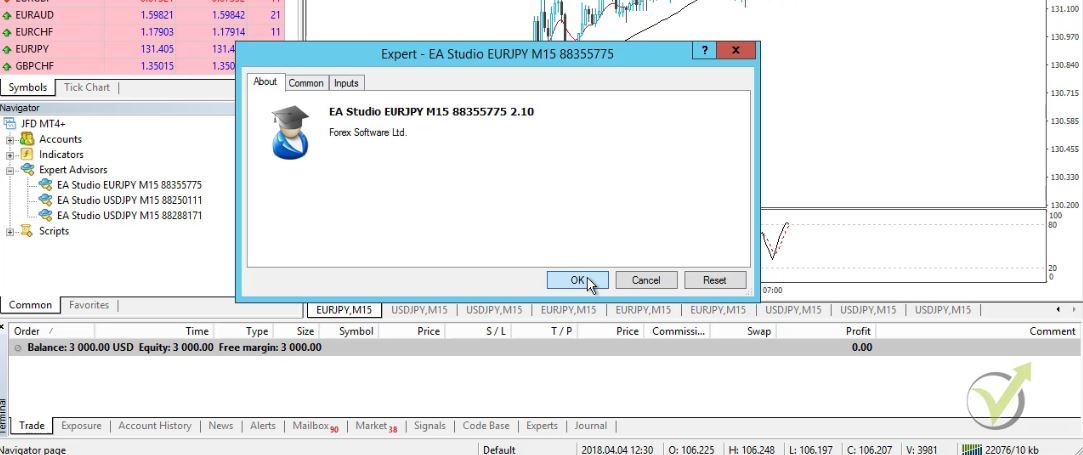This screenshot has width=1083, height=455.
Task: Click the Size column header
Action: [295, 331]
